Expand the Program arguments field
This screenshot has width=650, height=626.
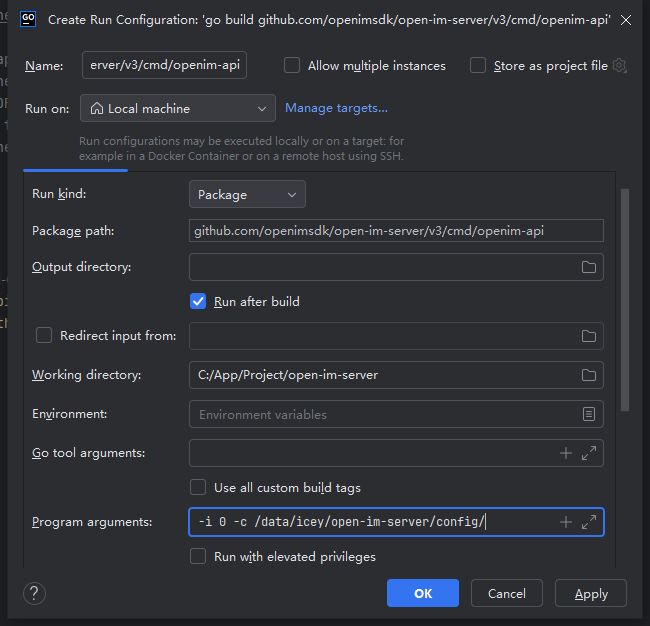[588, 522]
